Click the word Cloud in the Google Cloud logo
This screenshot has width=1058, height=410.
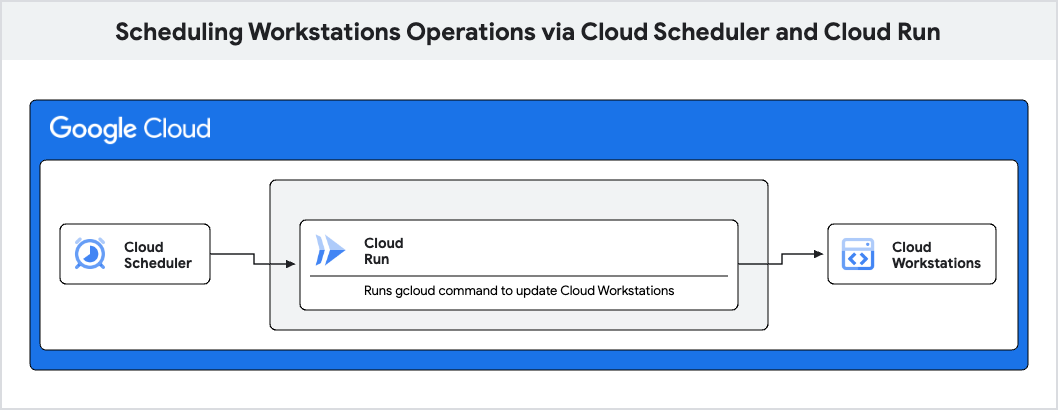pos(176,129)
